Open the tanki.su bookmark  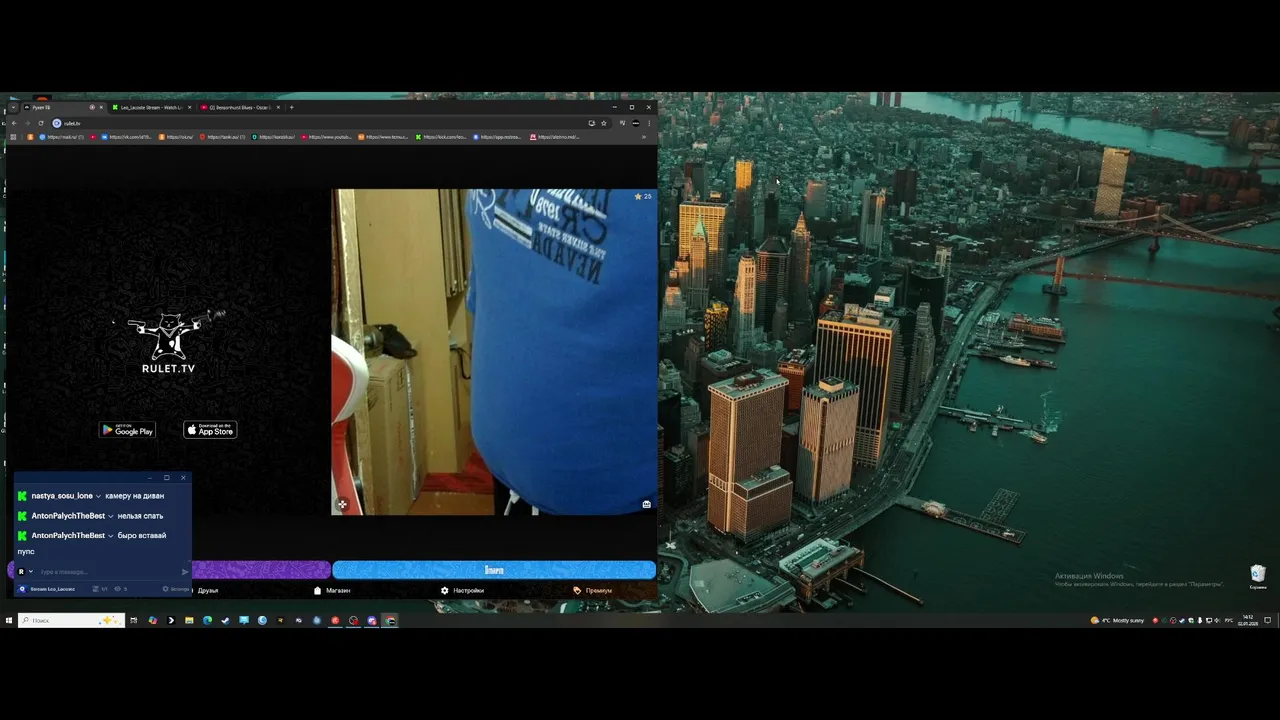click(x=222, y=137)
